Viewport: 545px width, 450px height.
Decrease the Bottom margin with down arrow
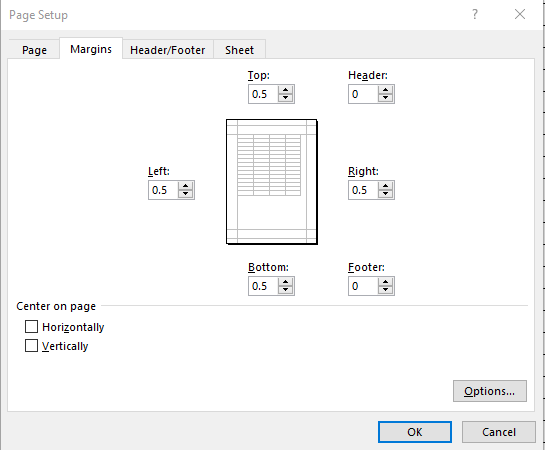[285, 290]
